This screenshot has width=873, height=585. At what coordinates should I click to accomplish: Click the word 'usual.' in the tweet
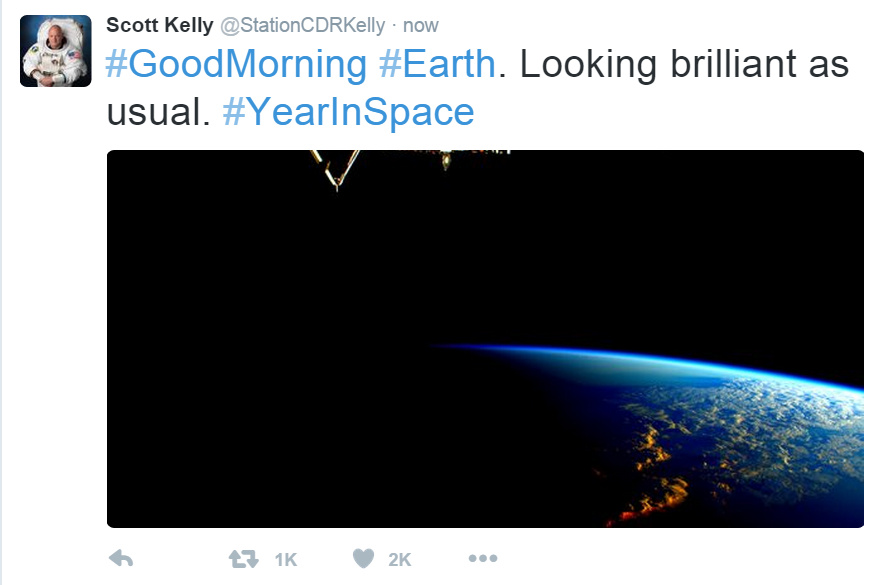coord(159,112)
